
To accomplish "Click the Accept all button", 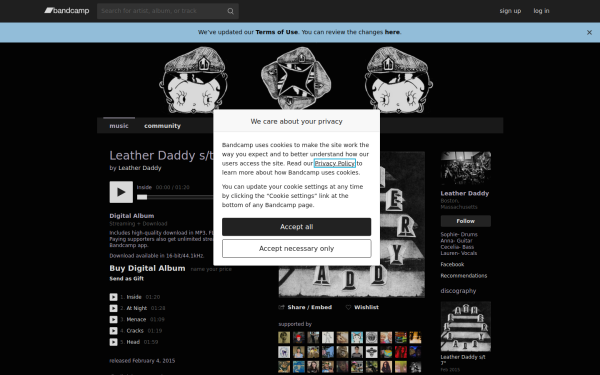I will coord(297,227).
